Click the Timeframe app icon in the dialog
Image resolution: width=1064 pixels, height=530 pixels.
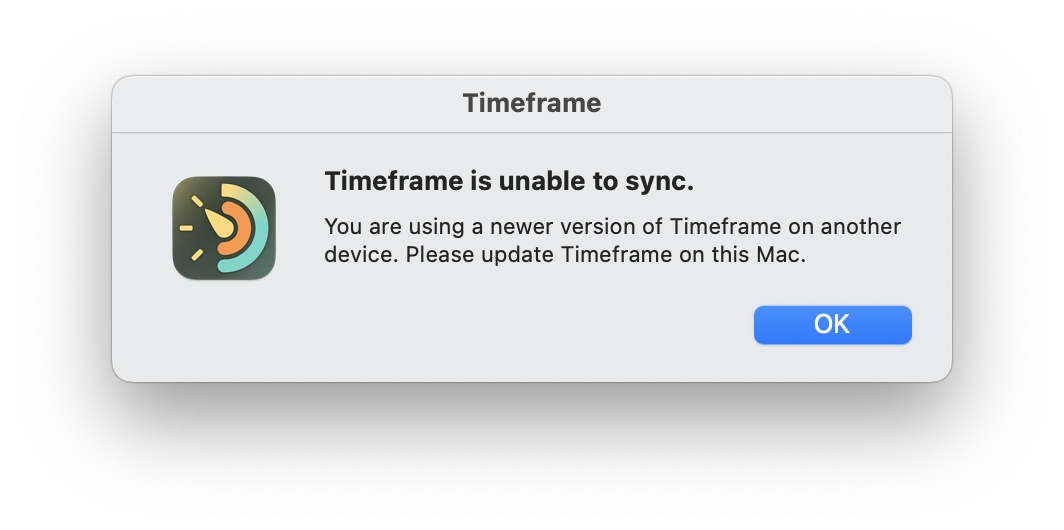[224, 228]
